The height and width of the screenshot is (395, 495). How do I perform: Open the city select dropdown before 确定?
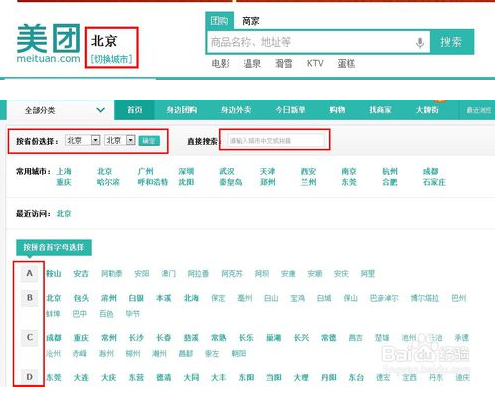pos(119,140)
